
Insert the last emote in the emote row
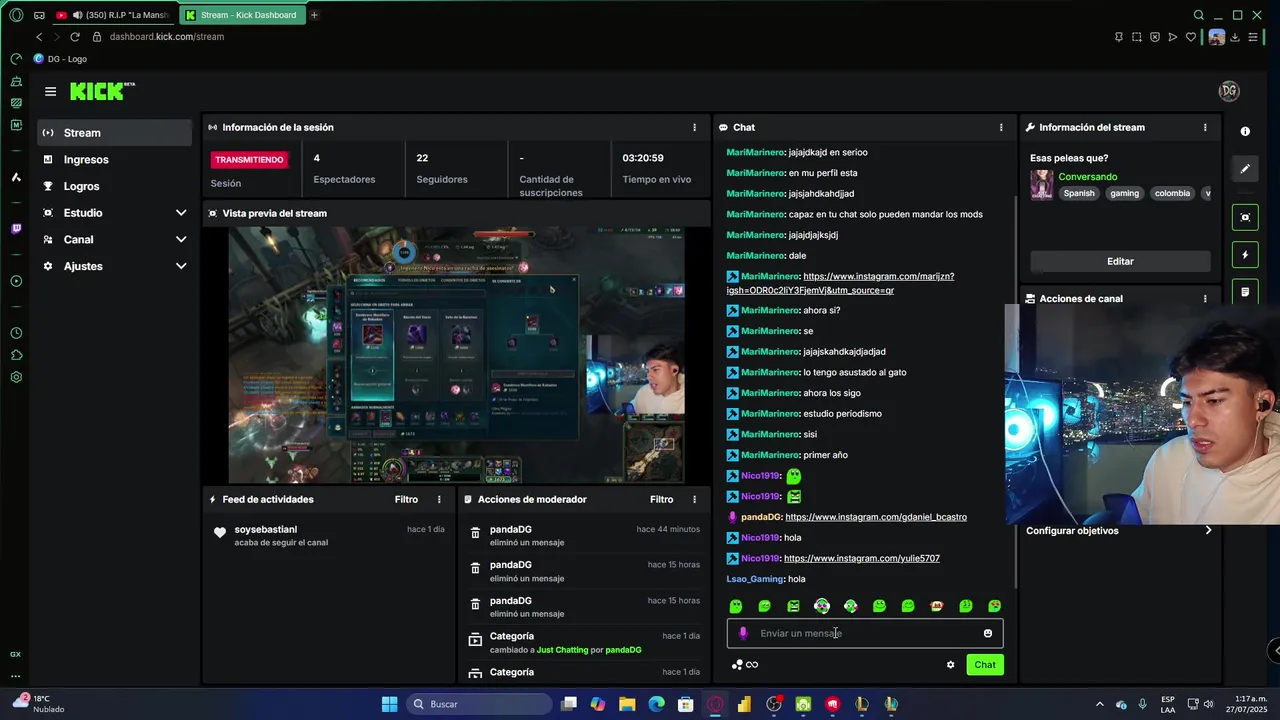(x=995, y=606)
